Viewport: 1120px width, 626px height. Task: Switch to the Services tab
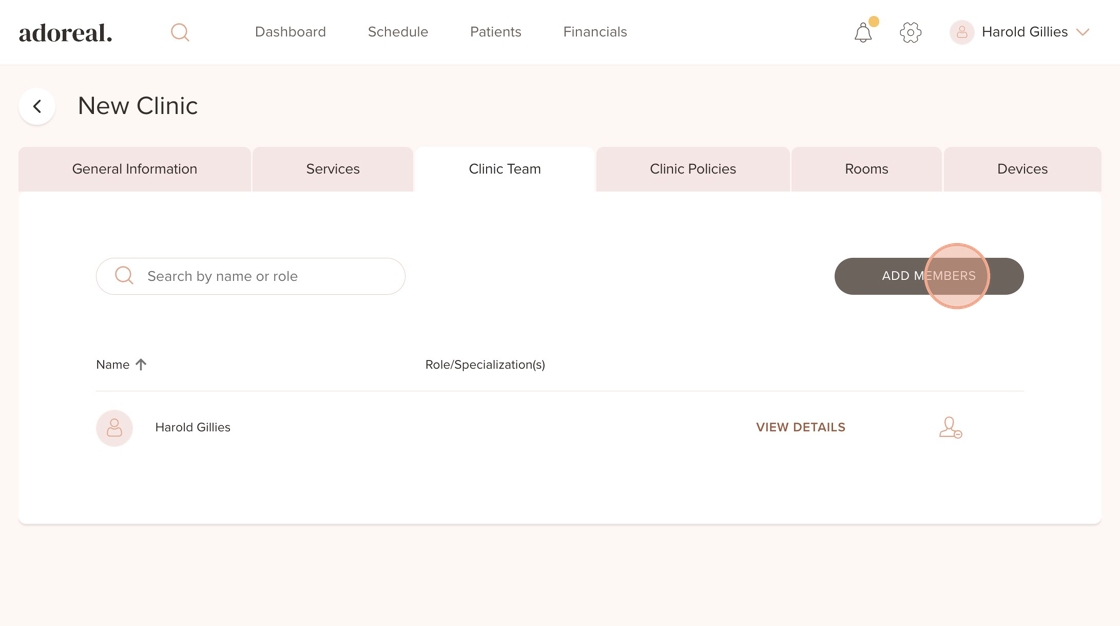tap(333, 169)
